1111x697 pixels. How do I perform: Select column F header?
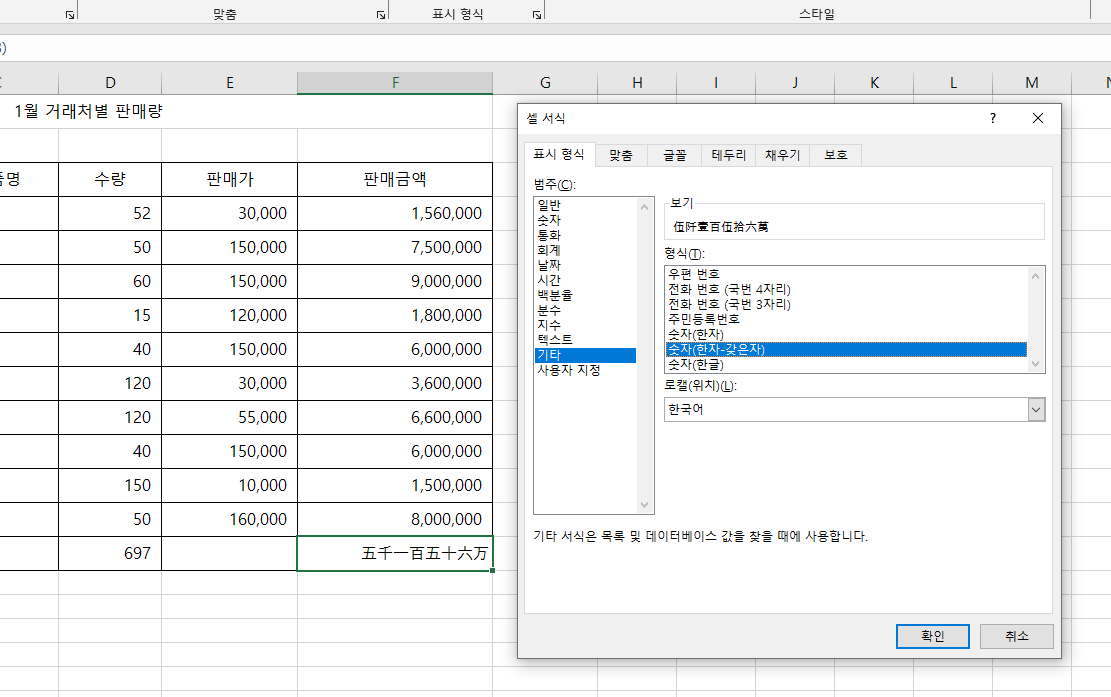click(x=395, y=83)
